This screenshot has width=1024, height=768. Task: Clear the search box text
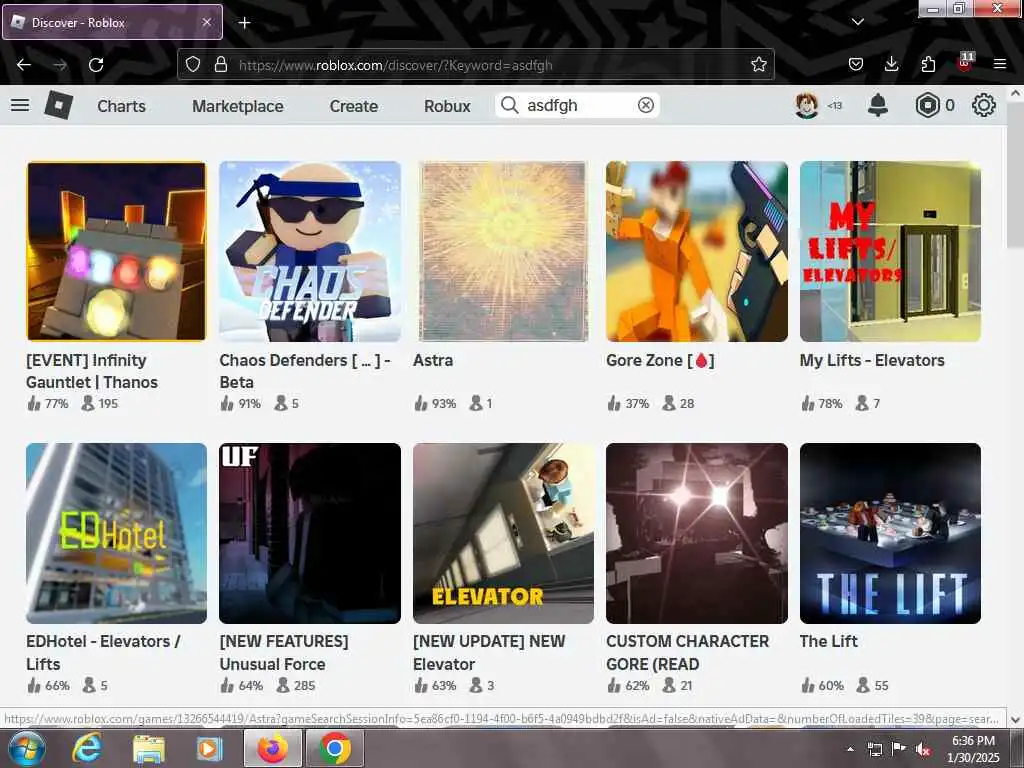(x=646, y=105)
